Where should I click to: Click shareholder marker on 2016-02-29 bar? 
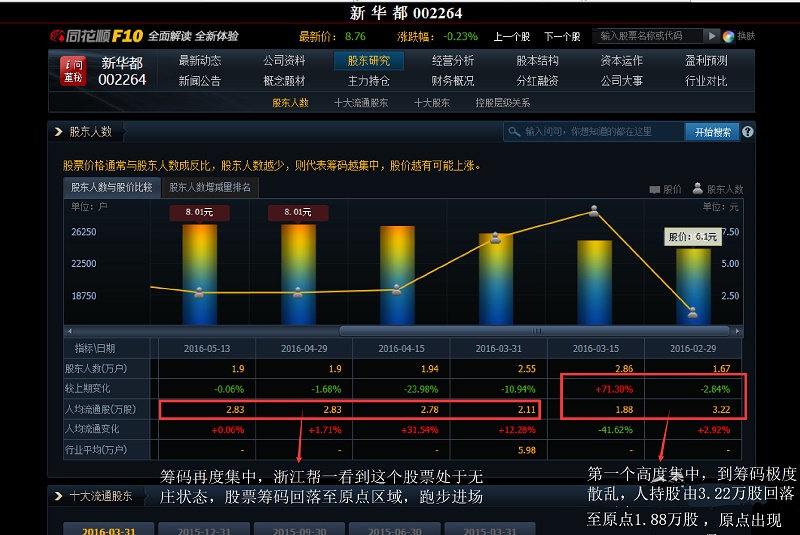pyautogui.click(x=692, y=313)
